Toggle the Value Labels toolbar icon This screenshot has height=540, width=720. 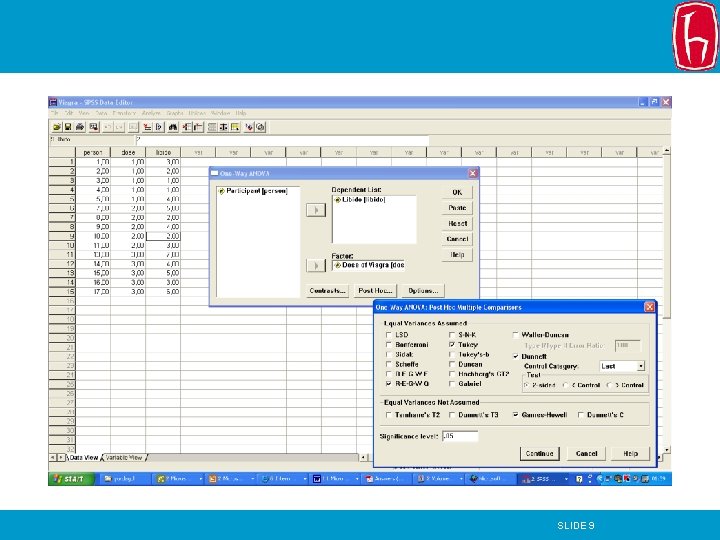pos(249,127)
